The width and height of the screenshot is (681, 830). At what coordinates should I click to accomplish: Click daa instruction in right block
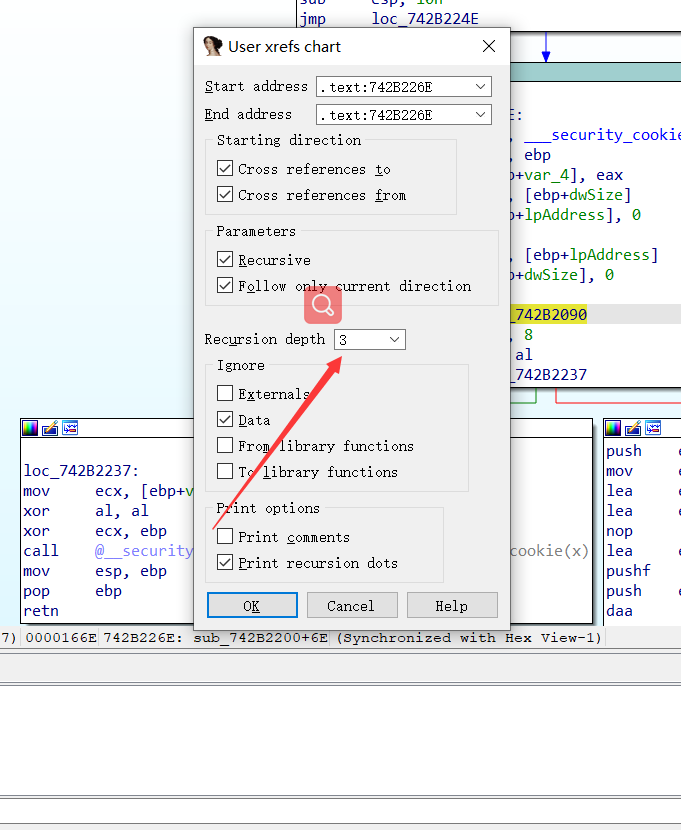pos(619,611)
